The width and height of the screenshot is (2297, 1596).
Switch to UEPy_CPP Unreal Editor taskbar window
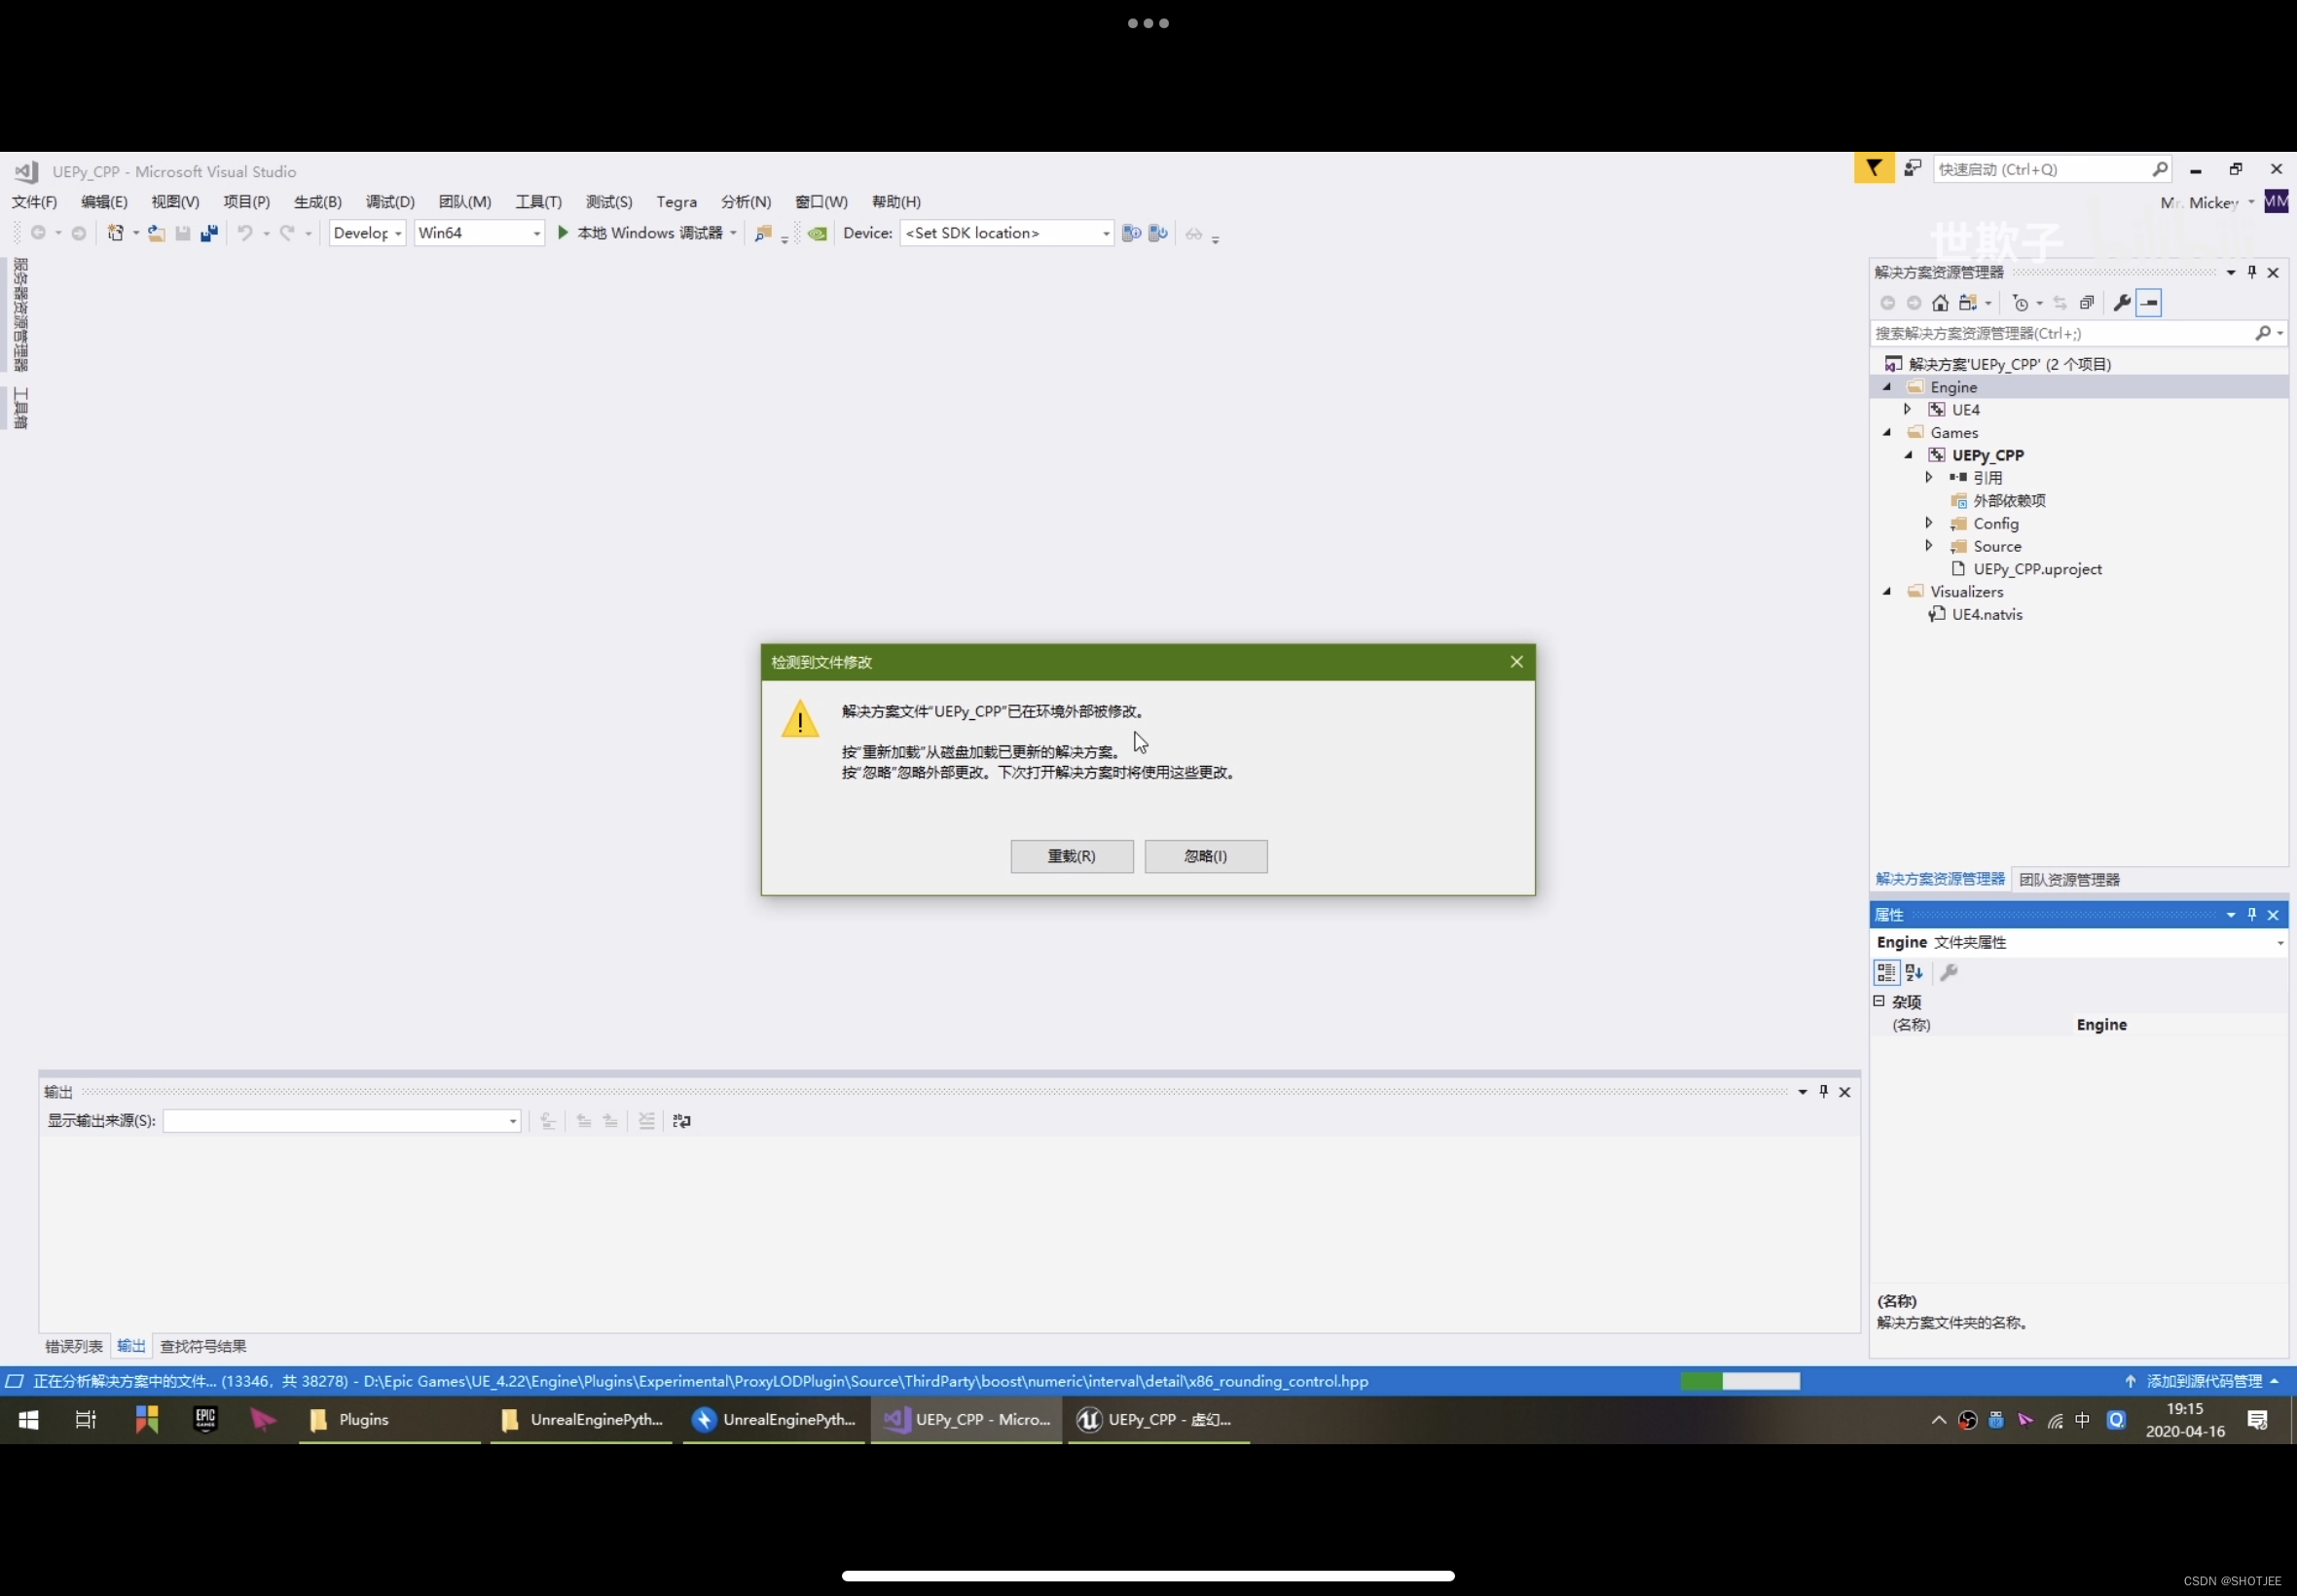(x=1159, y=1420)
